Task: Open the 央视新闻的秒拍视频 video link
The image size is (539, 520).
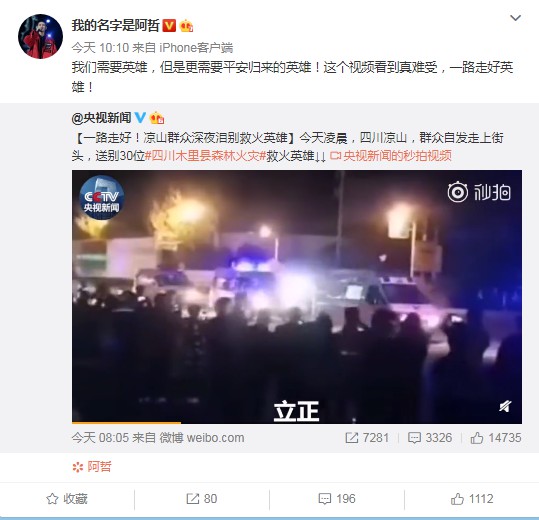Action: 391,156
